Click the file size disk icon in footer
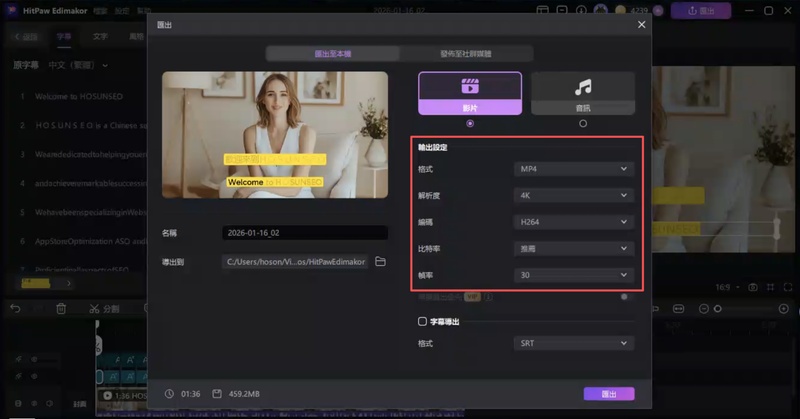 click(217, 394)
